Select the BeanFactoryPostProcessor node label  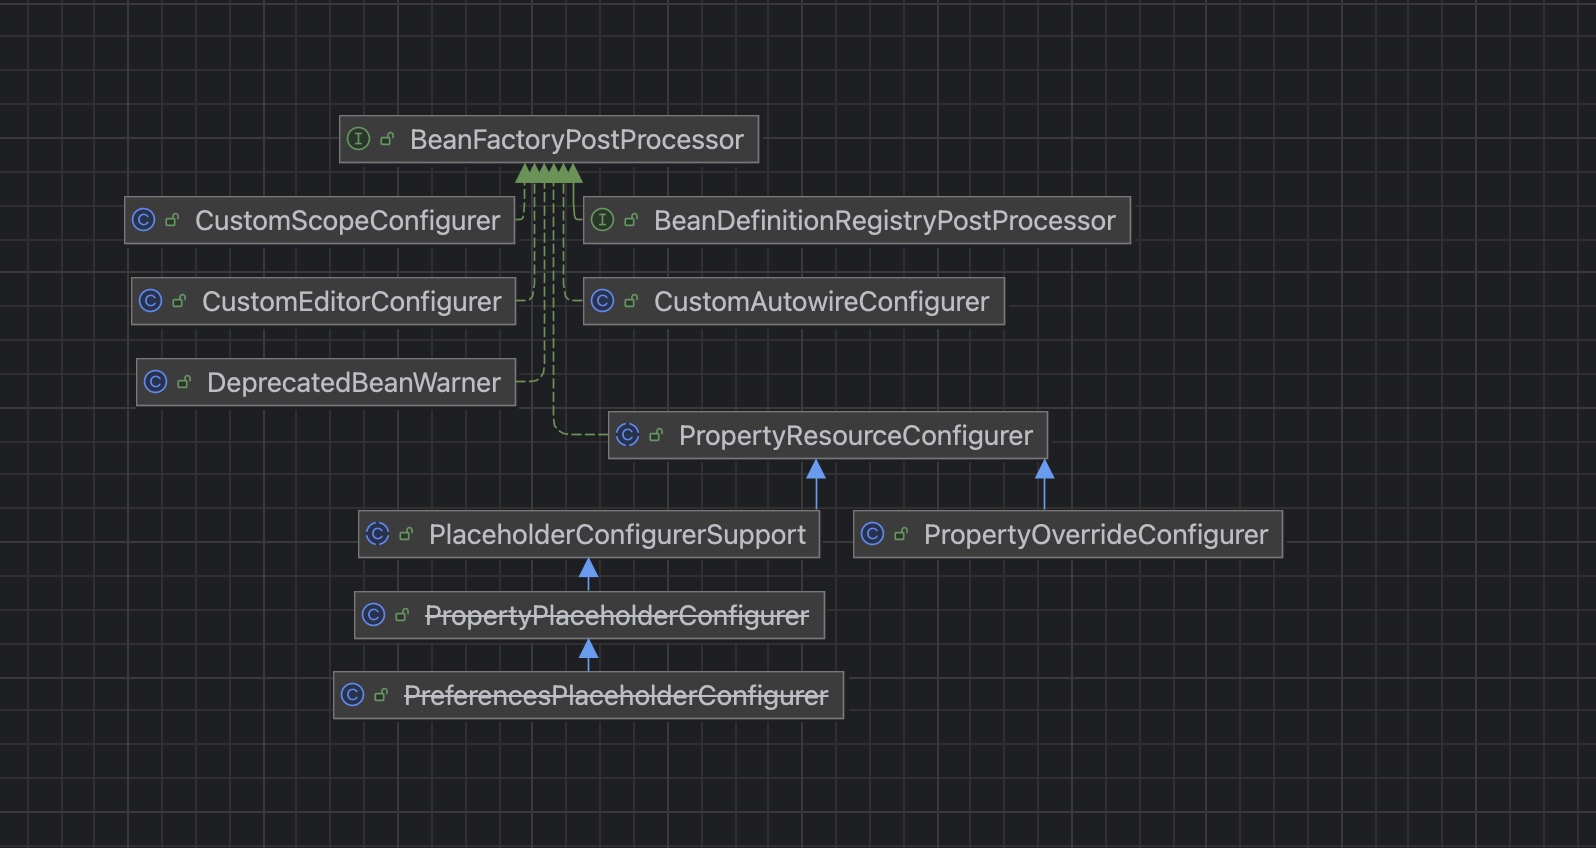576,140
